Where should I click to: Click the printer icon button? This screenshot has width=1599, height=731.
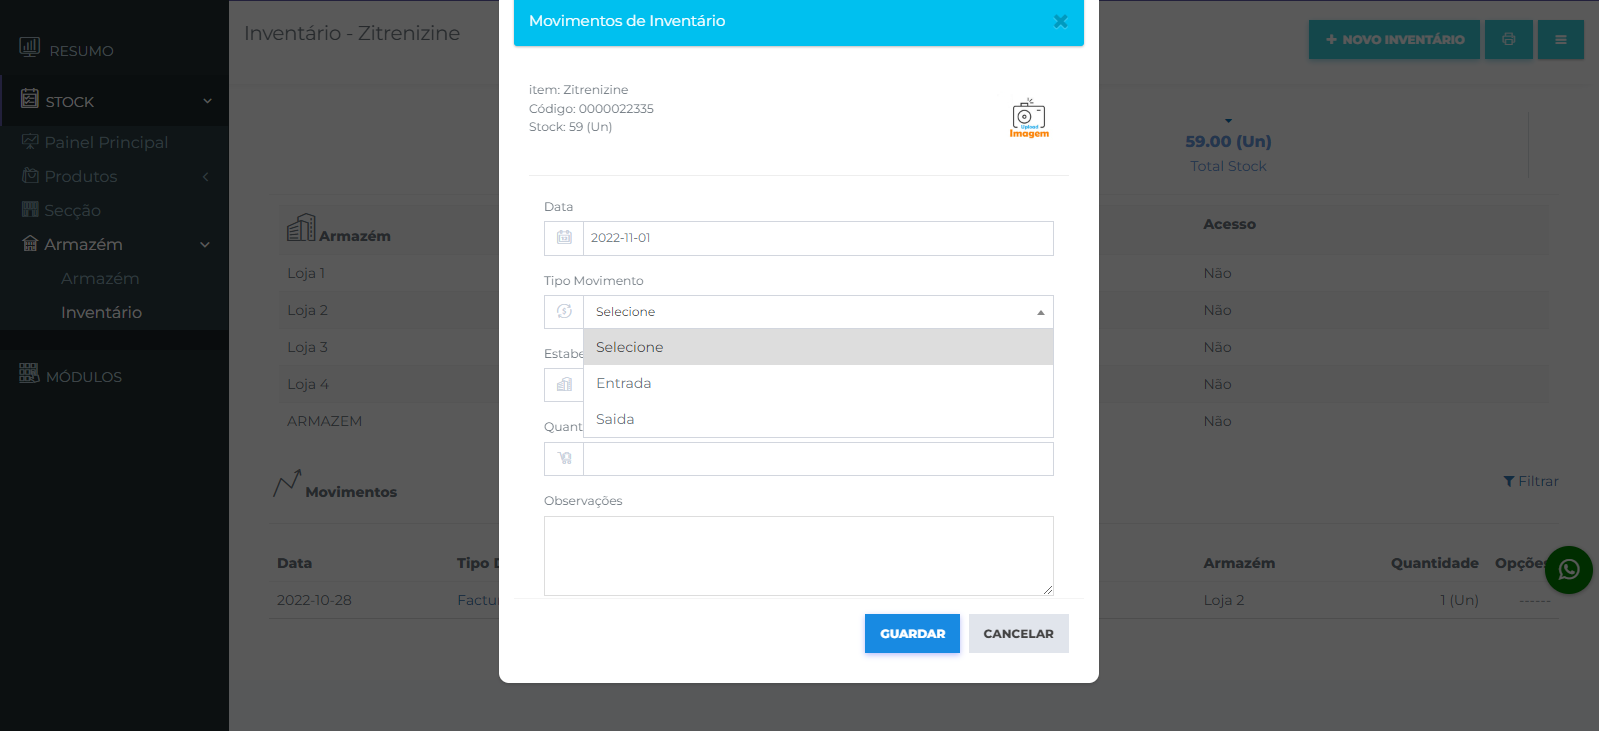pyautogui.click(x=1508, y=40)
